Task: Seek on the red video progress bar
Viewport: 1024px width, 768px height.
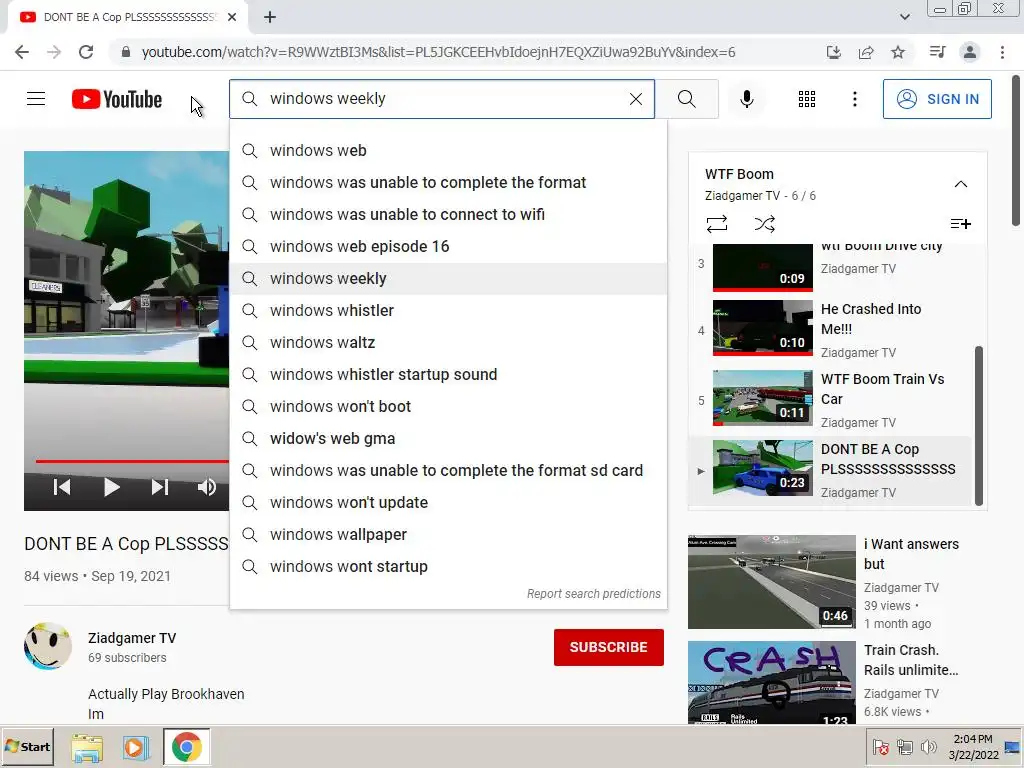Action: (132, 461)
